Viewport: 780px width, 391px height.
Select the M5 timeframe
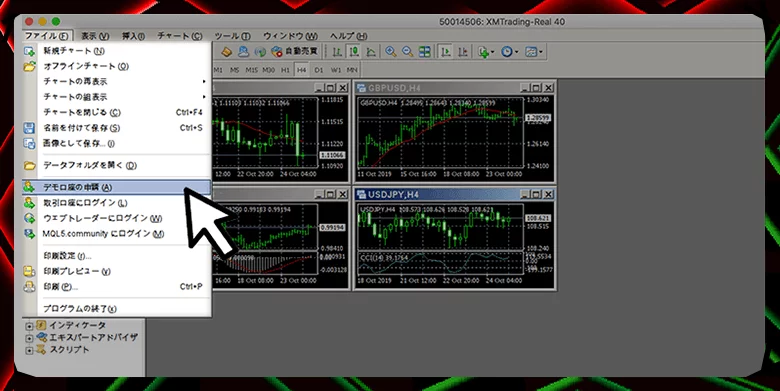(234, 70)
